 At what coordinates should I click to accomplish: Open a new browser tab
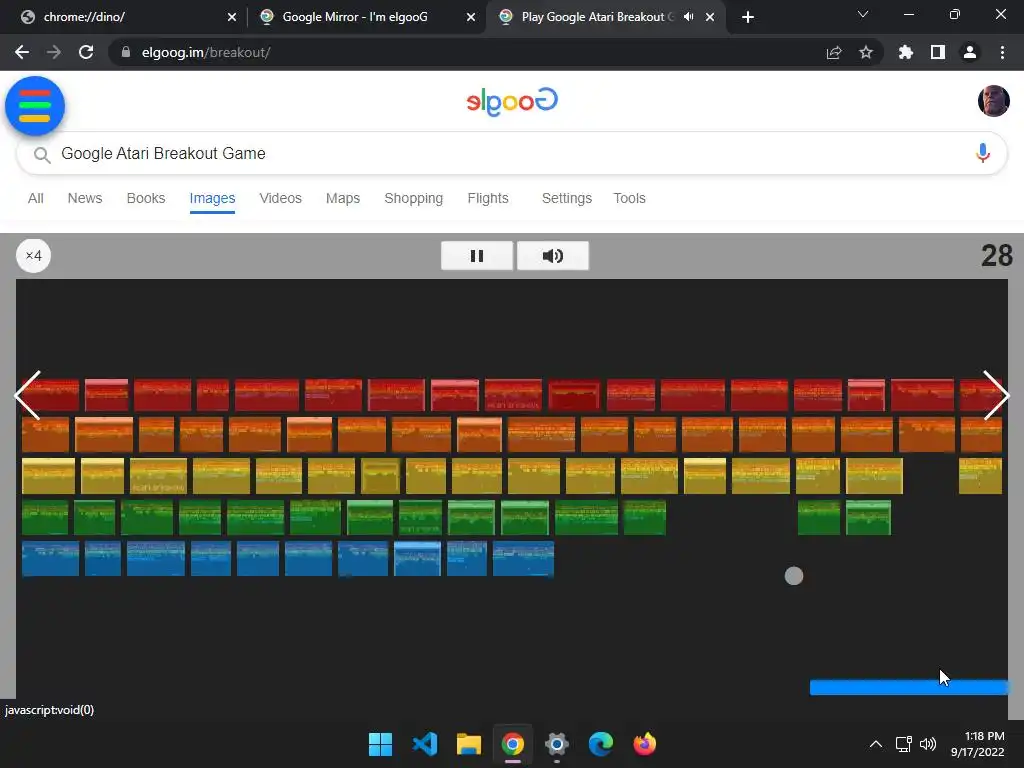[748, 17]
